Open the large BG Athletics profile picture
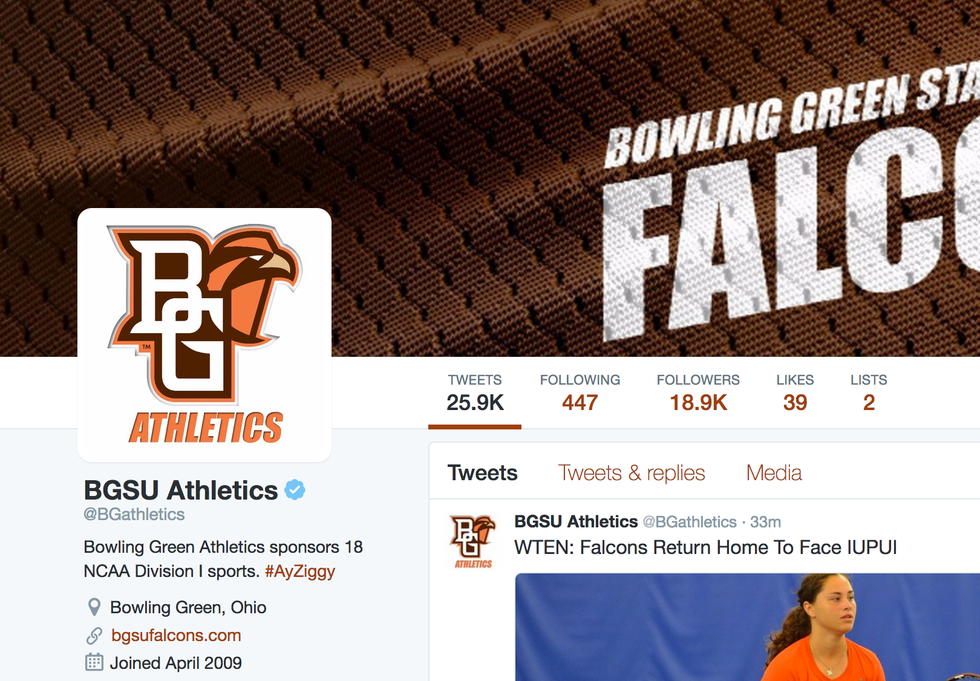This screenshot has width=980, height=681. 204,335
